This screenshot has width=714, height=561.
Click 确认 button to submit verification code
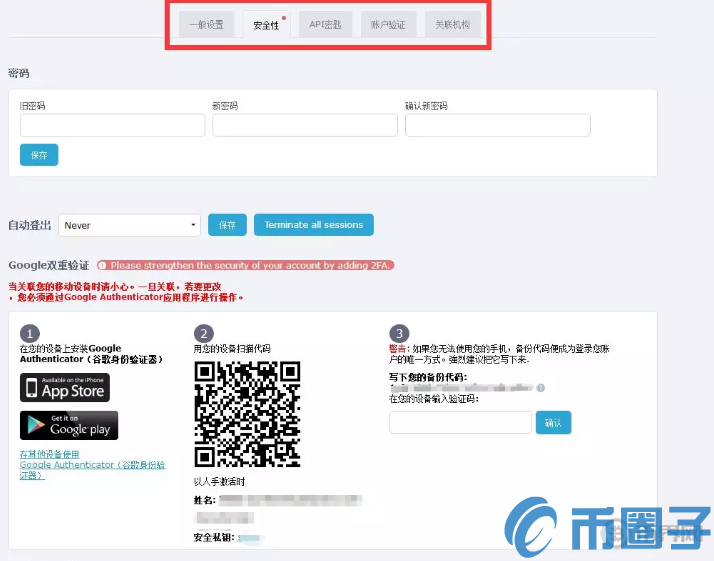click(553, 423)
